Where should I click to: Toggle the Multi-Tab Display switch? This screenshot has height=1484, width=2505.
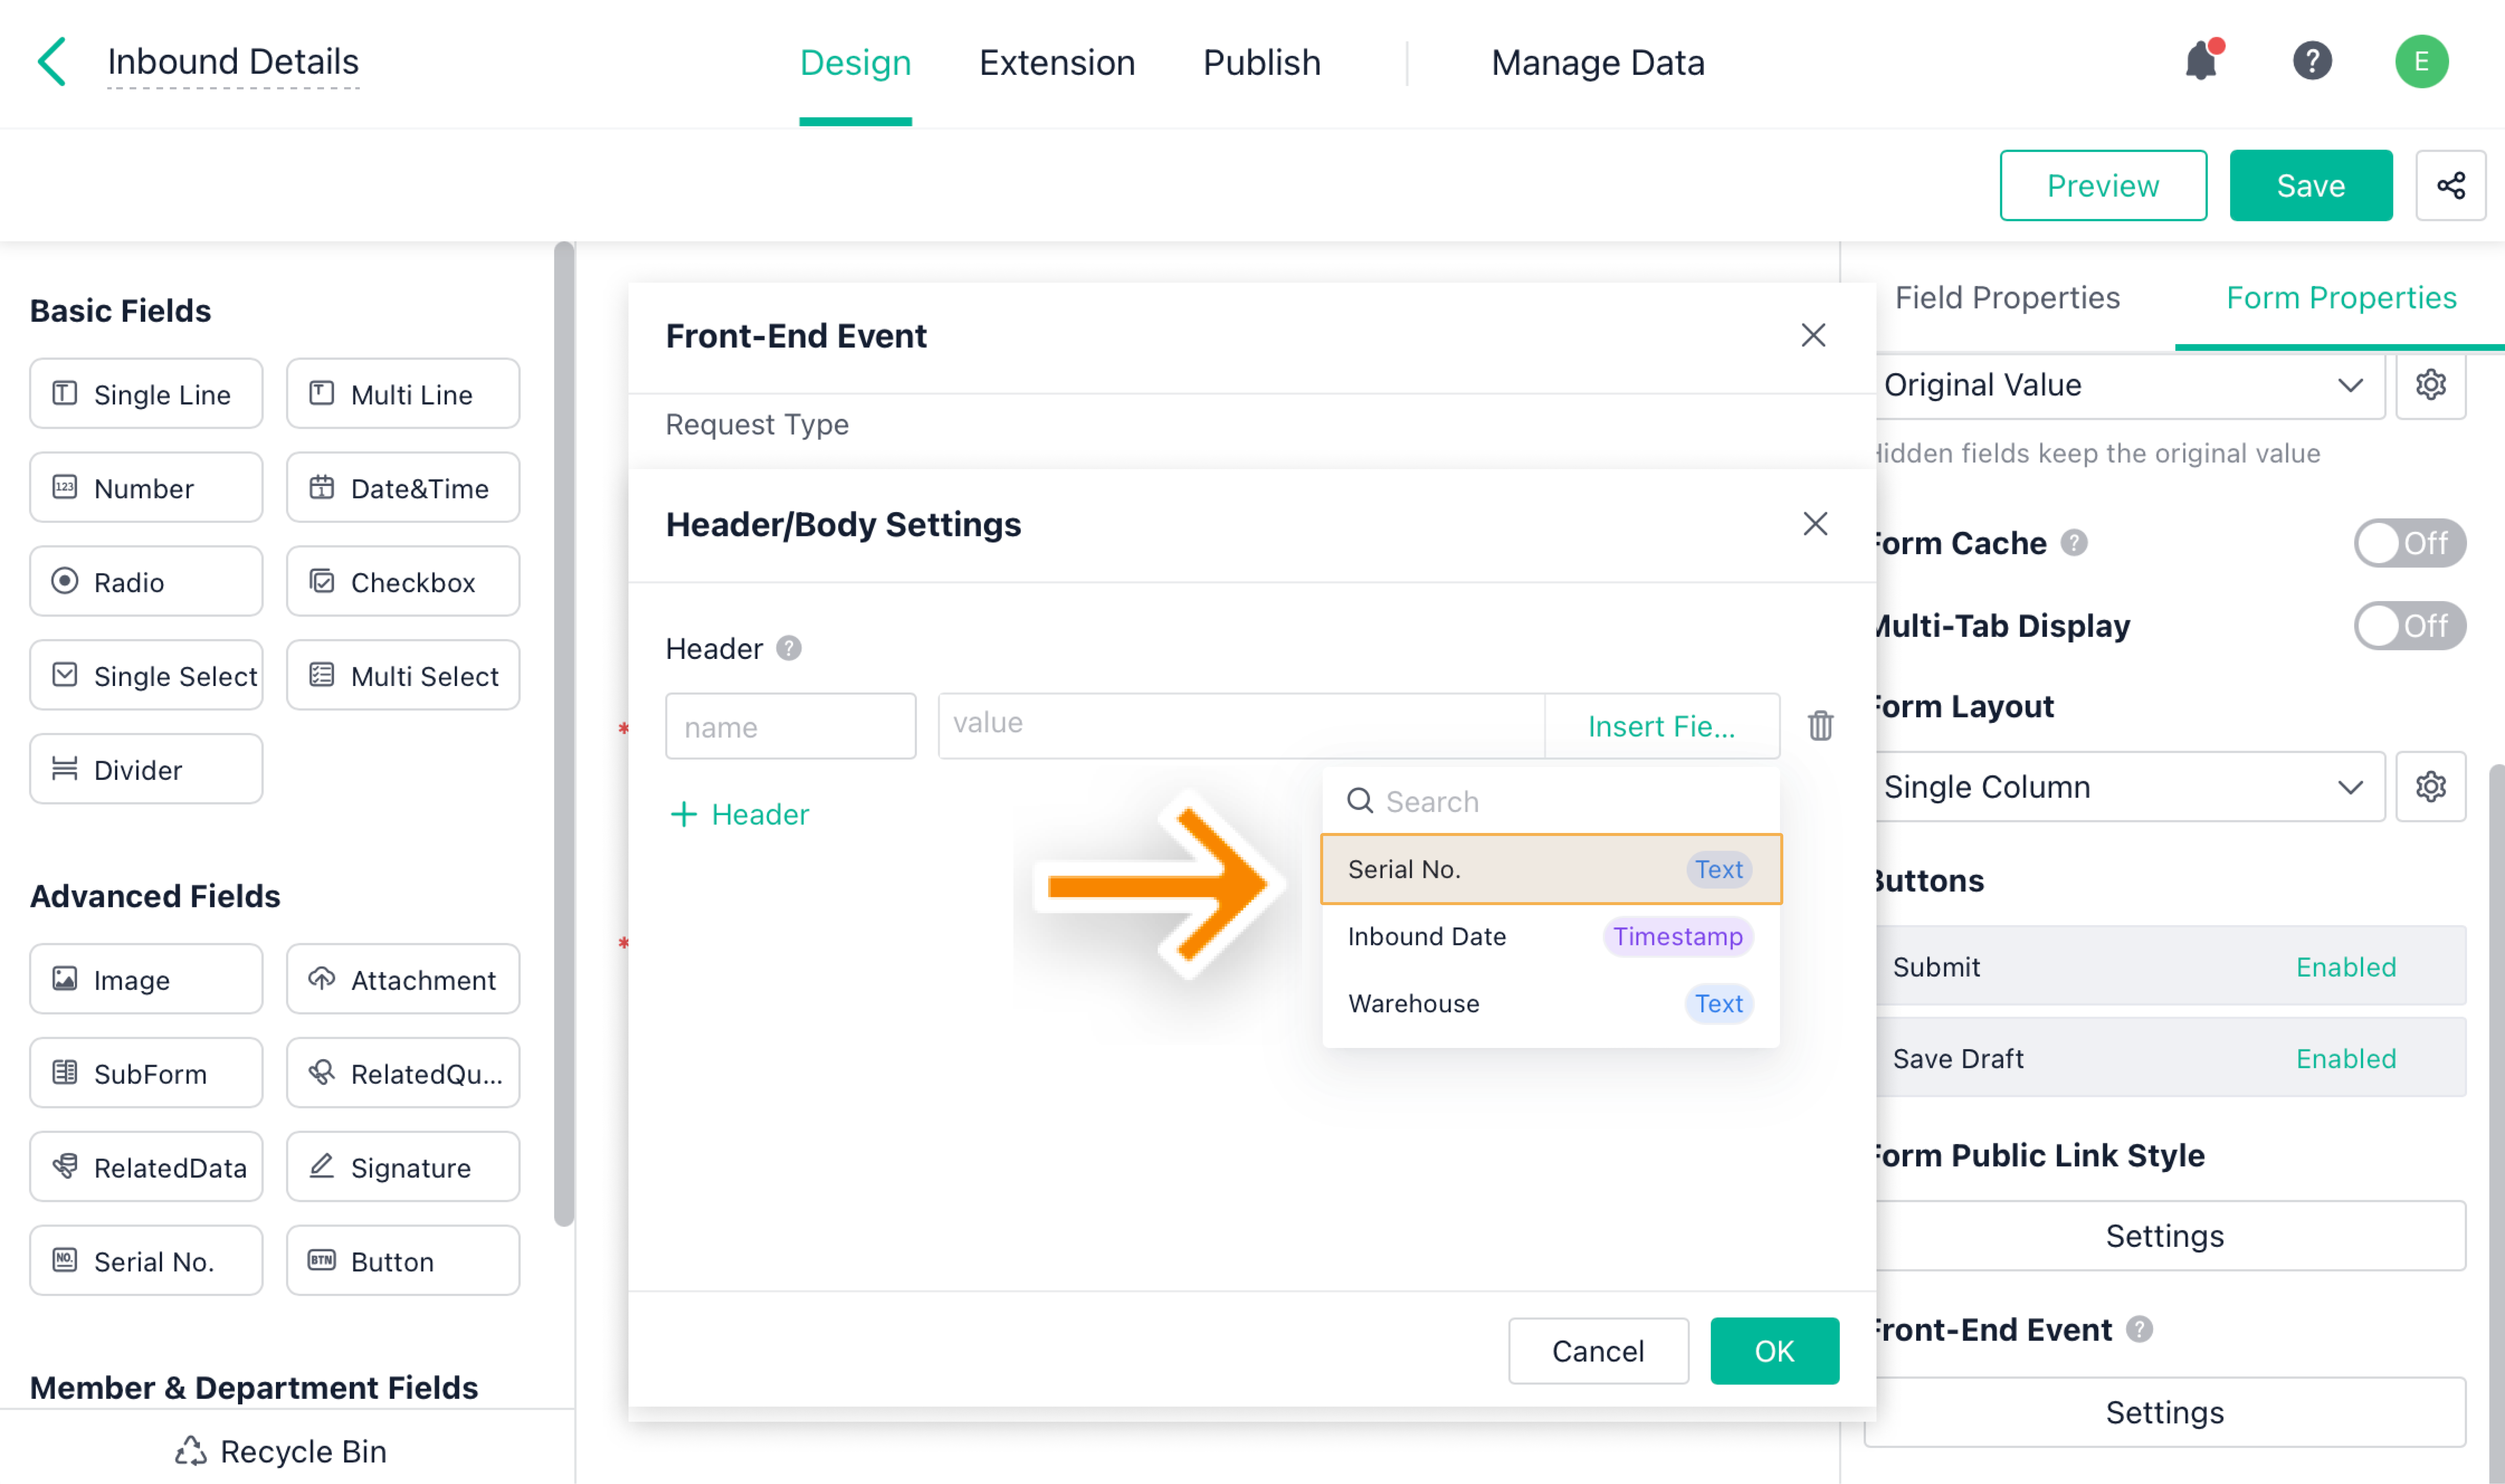2409,626
